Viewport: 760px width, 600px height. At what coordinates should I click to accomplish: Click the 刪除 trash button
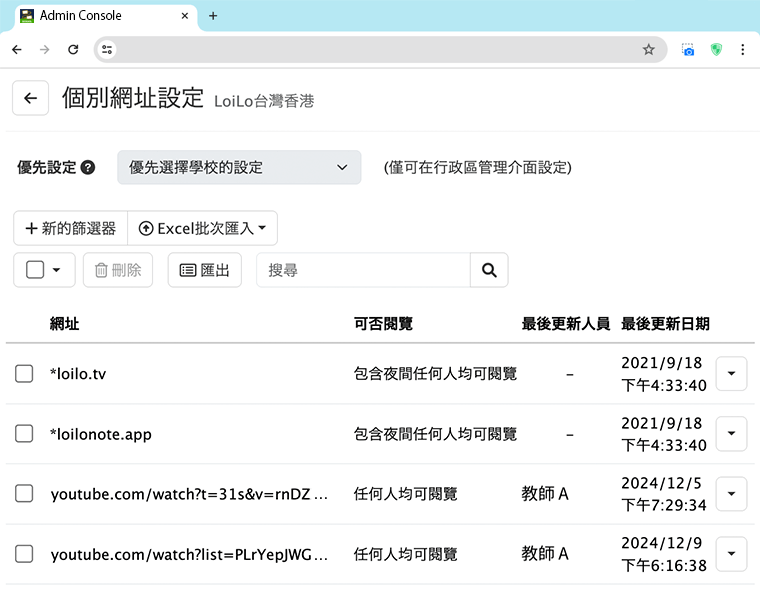[x=118, y=270]
